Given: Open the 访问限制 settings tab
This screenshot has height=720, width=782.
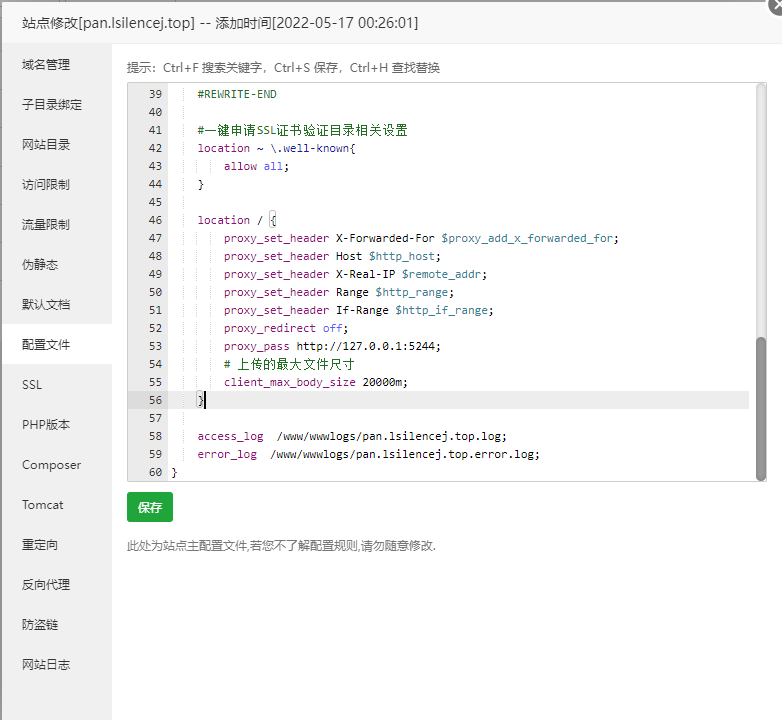Looking at the screenshot, I should (46, 185).
